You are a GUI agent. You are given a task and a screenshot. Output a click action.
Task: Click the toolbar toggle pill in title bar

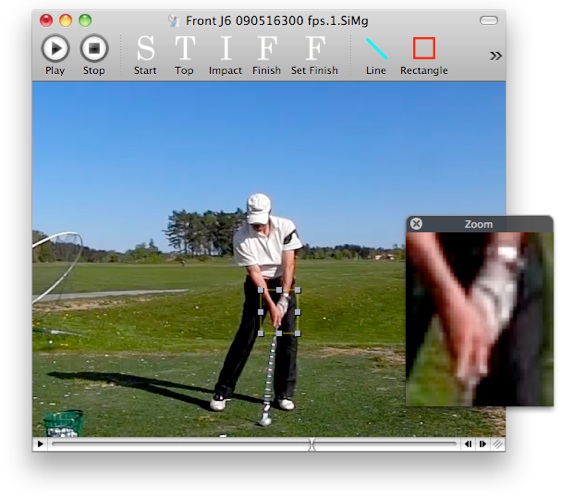pos(489,20)
